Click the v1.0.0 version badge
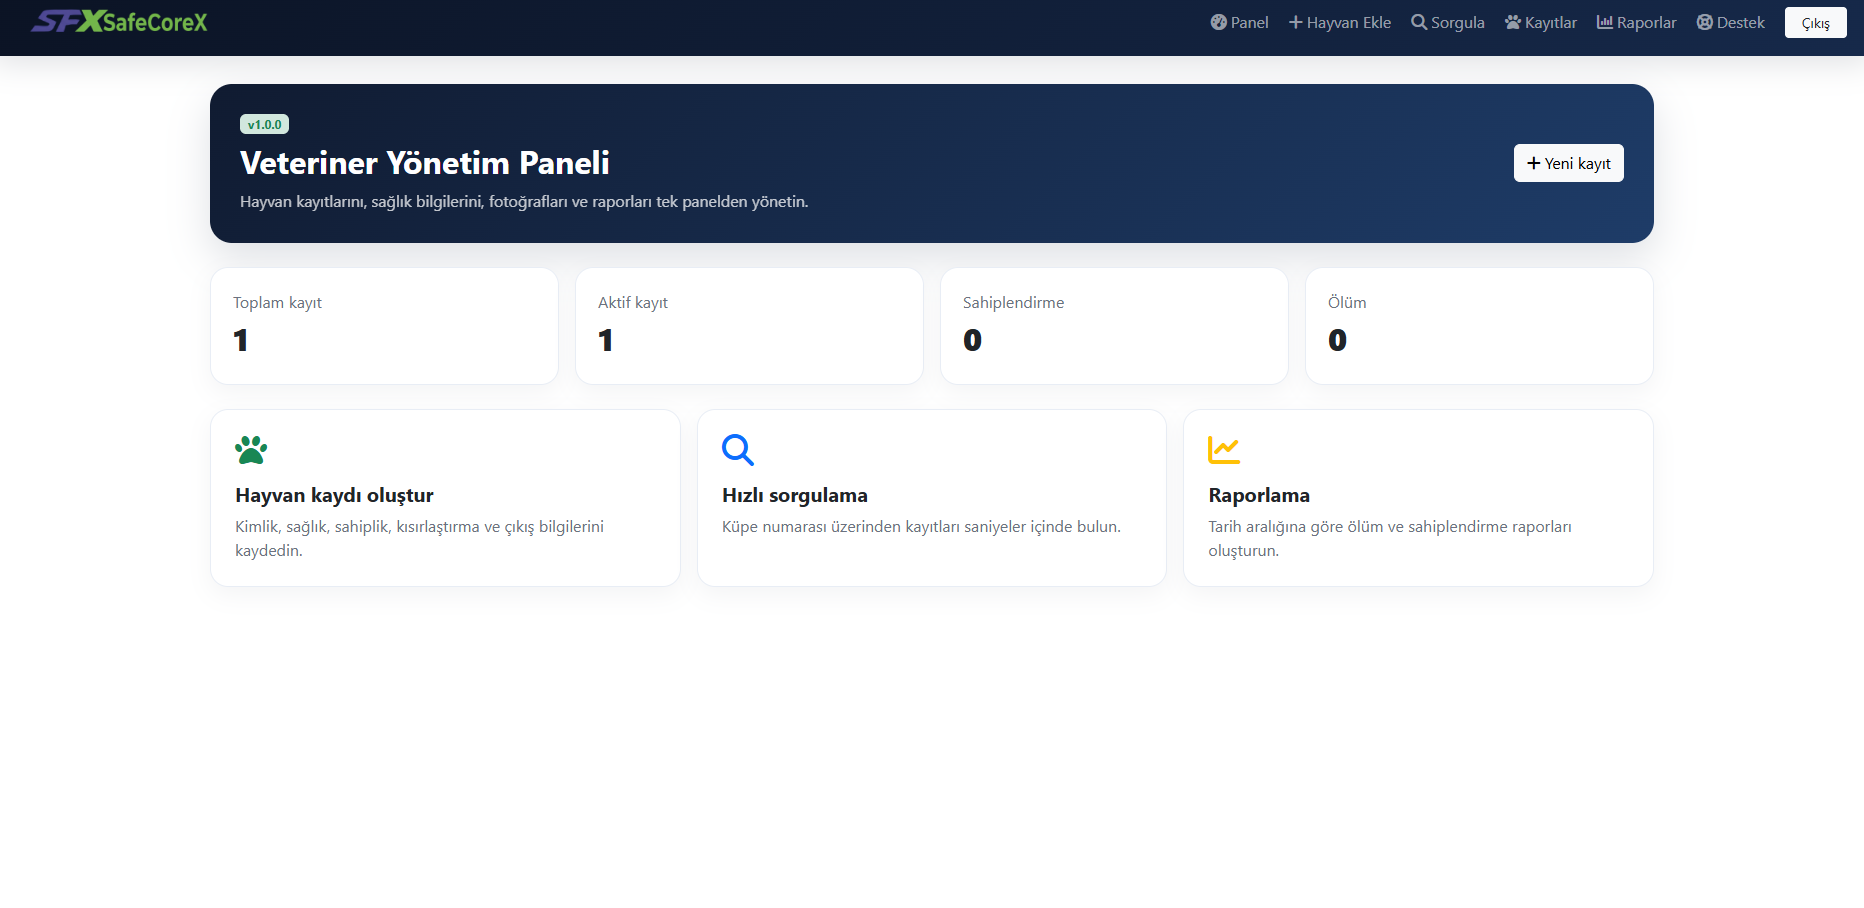Screen dimensions: 1864x908 pos(265,124)
